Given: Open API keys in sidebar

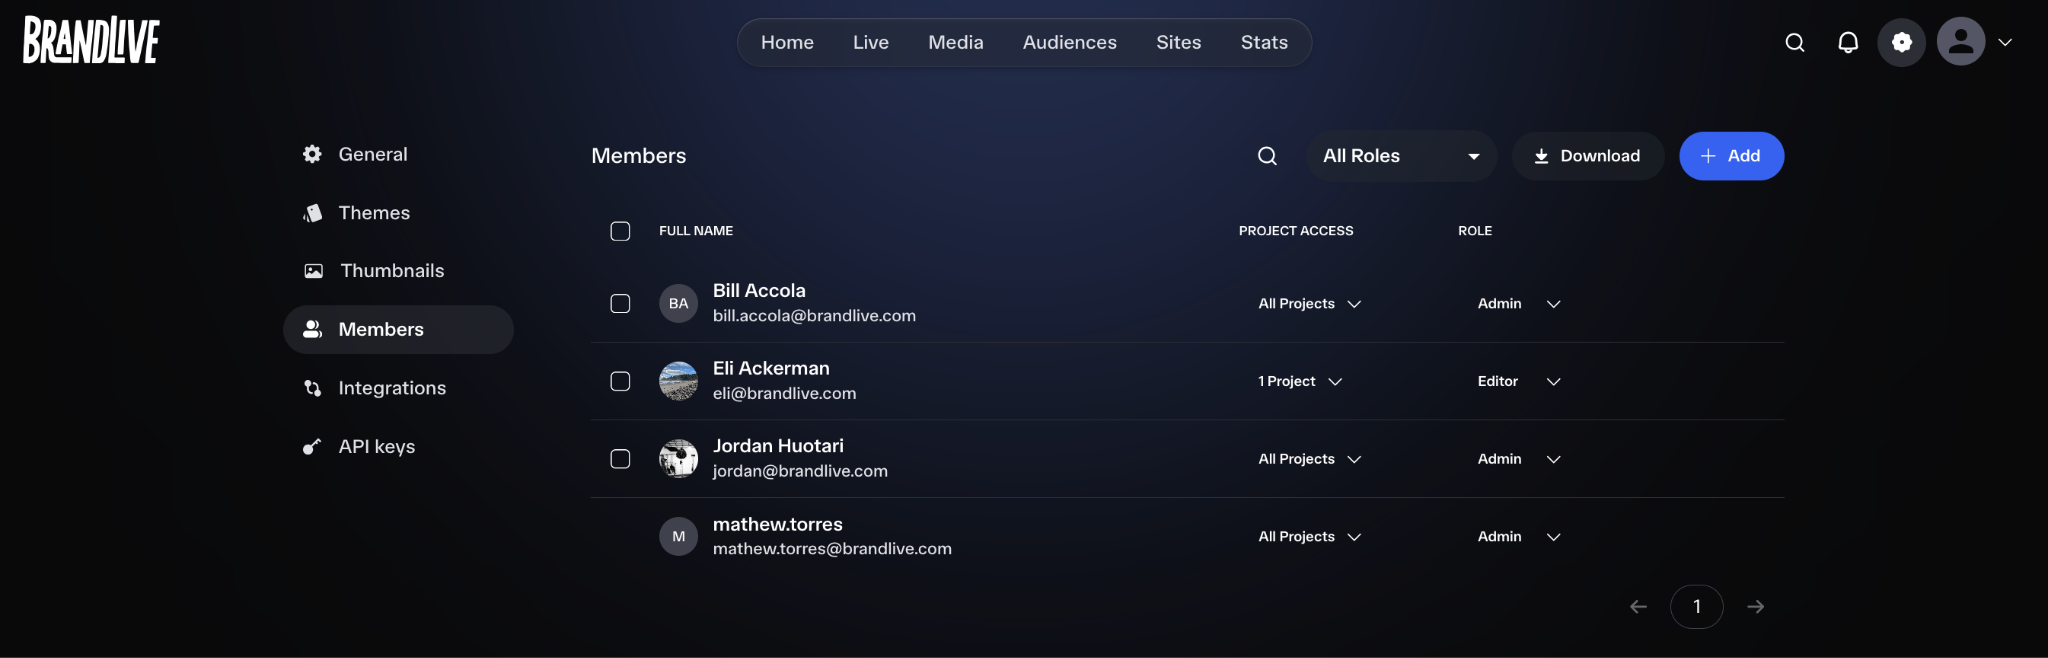Looking at the screenshot, I should [398, 446].
